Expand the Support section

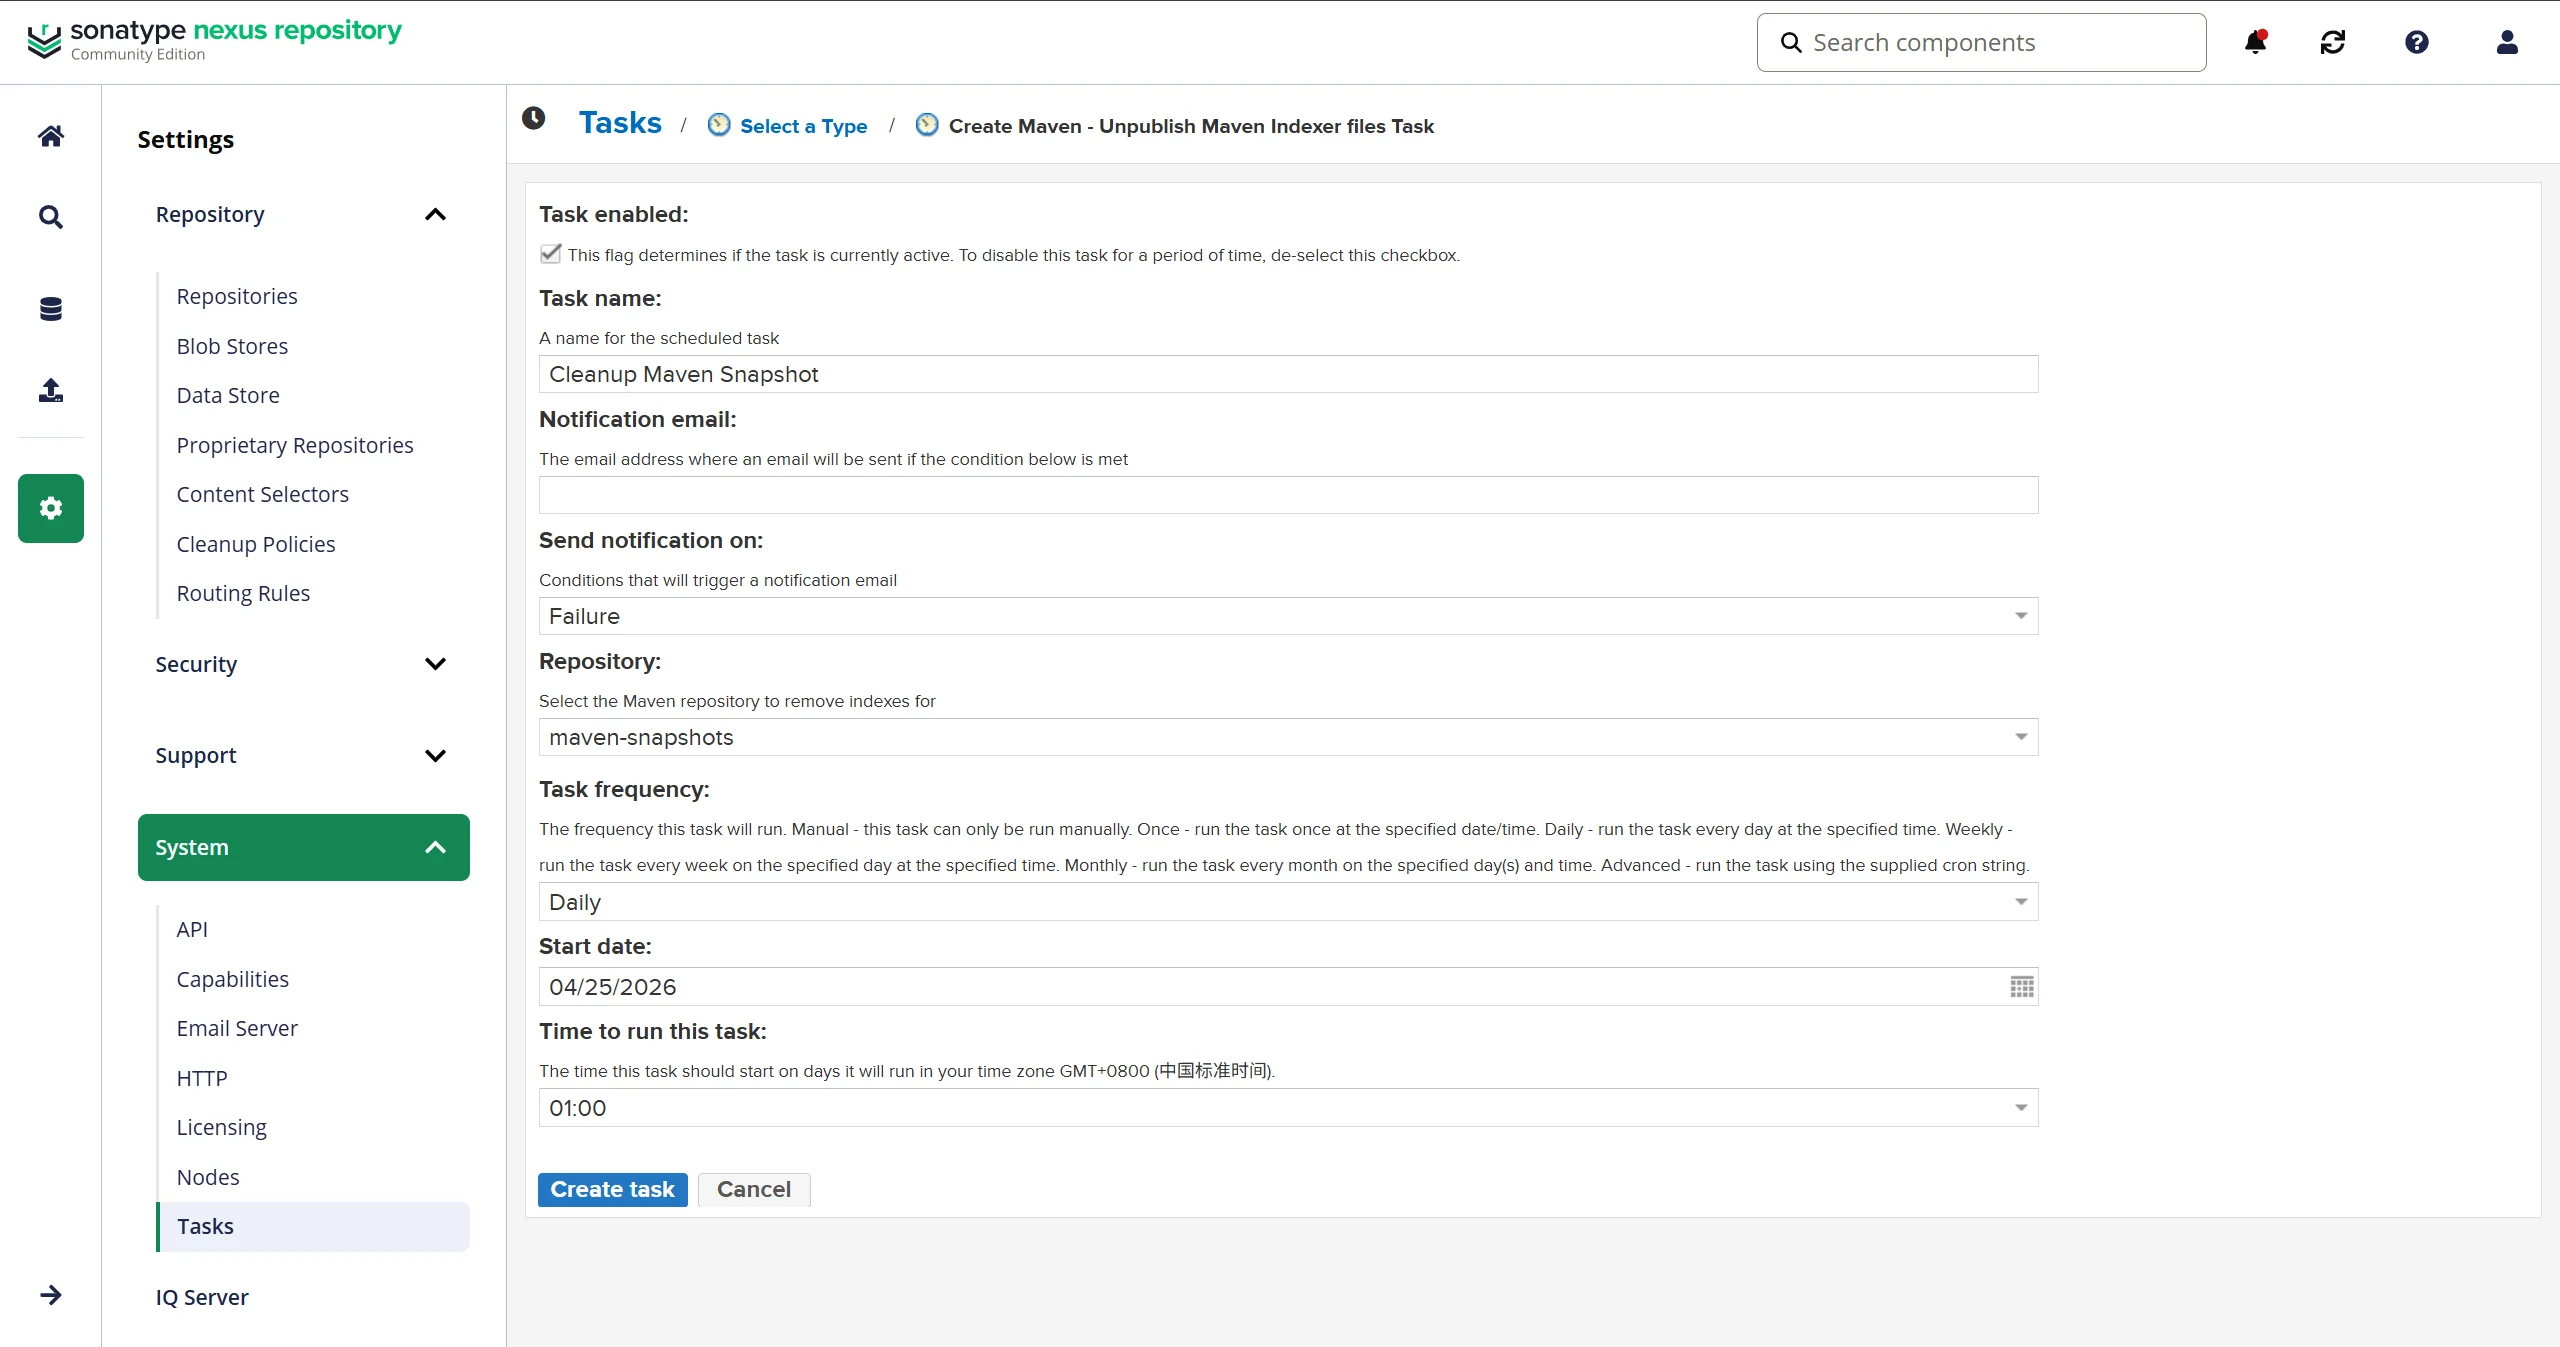(303, 756)
